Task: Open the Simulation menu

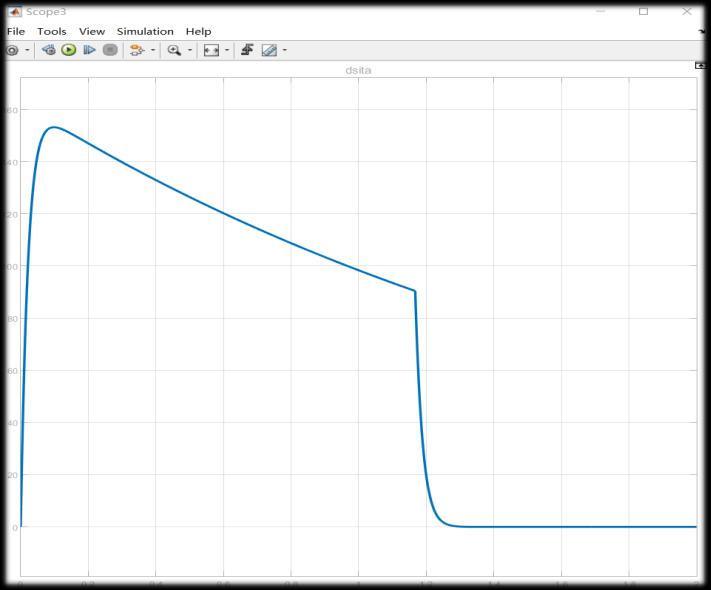Action: (145, 31)
